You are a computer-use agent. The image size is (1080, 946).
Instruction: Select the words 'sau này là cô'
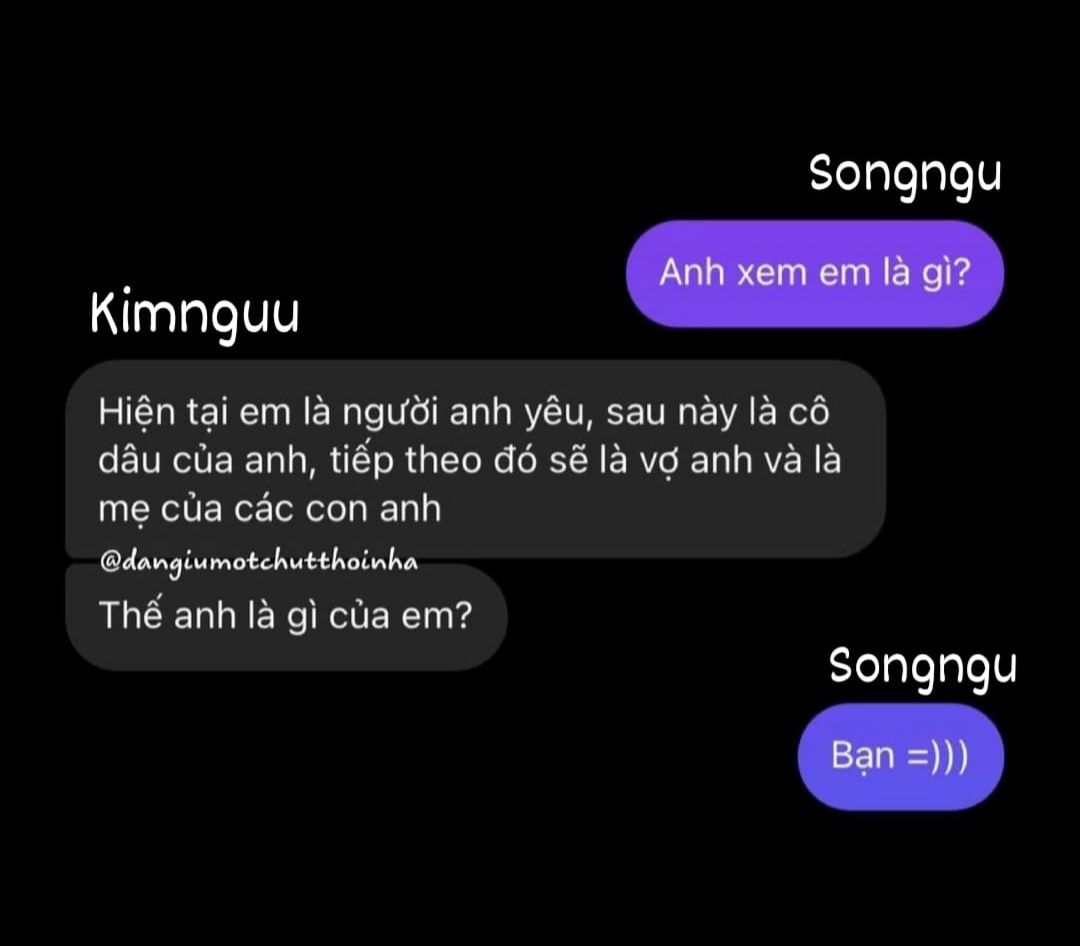tap(718, 413)
